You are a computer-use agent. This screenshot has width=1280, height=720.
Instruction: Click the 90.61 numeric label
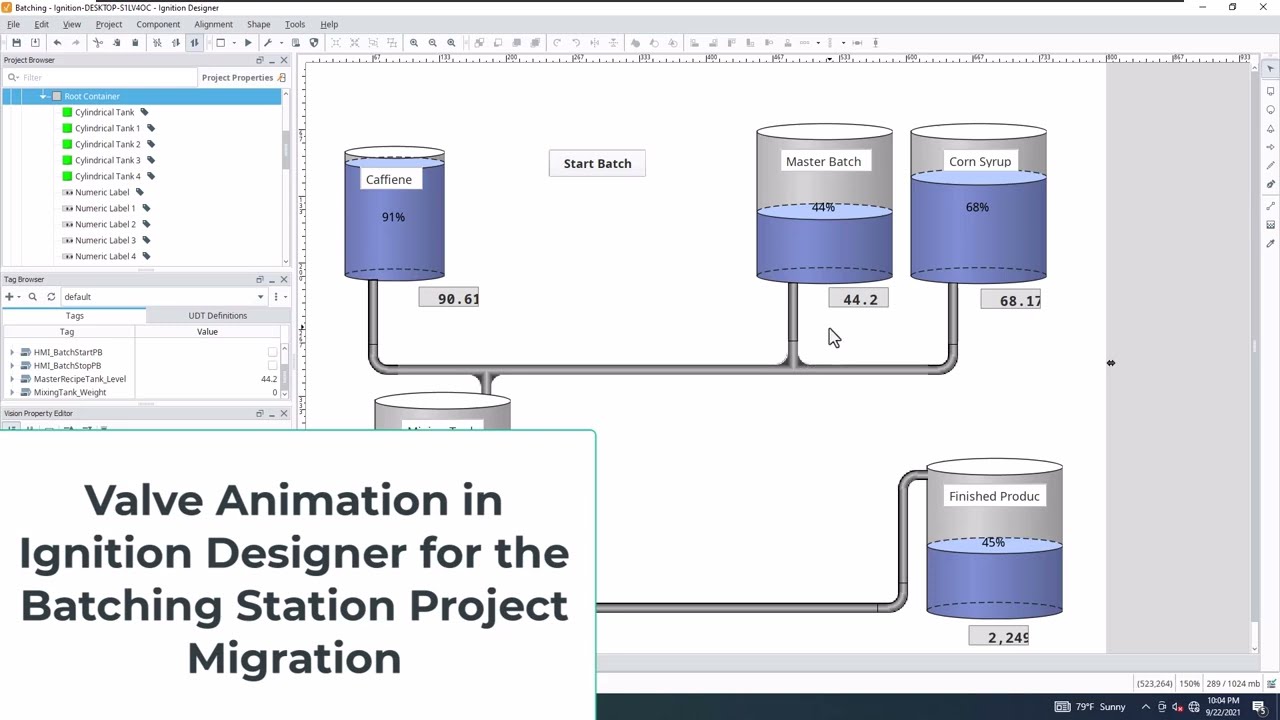point(449,298)
